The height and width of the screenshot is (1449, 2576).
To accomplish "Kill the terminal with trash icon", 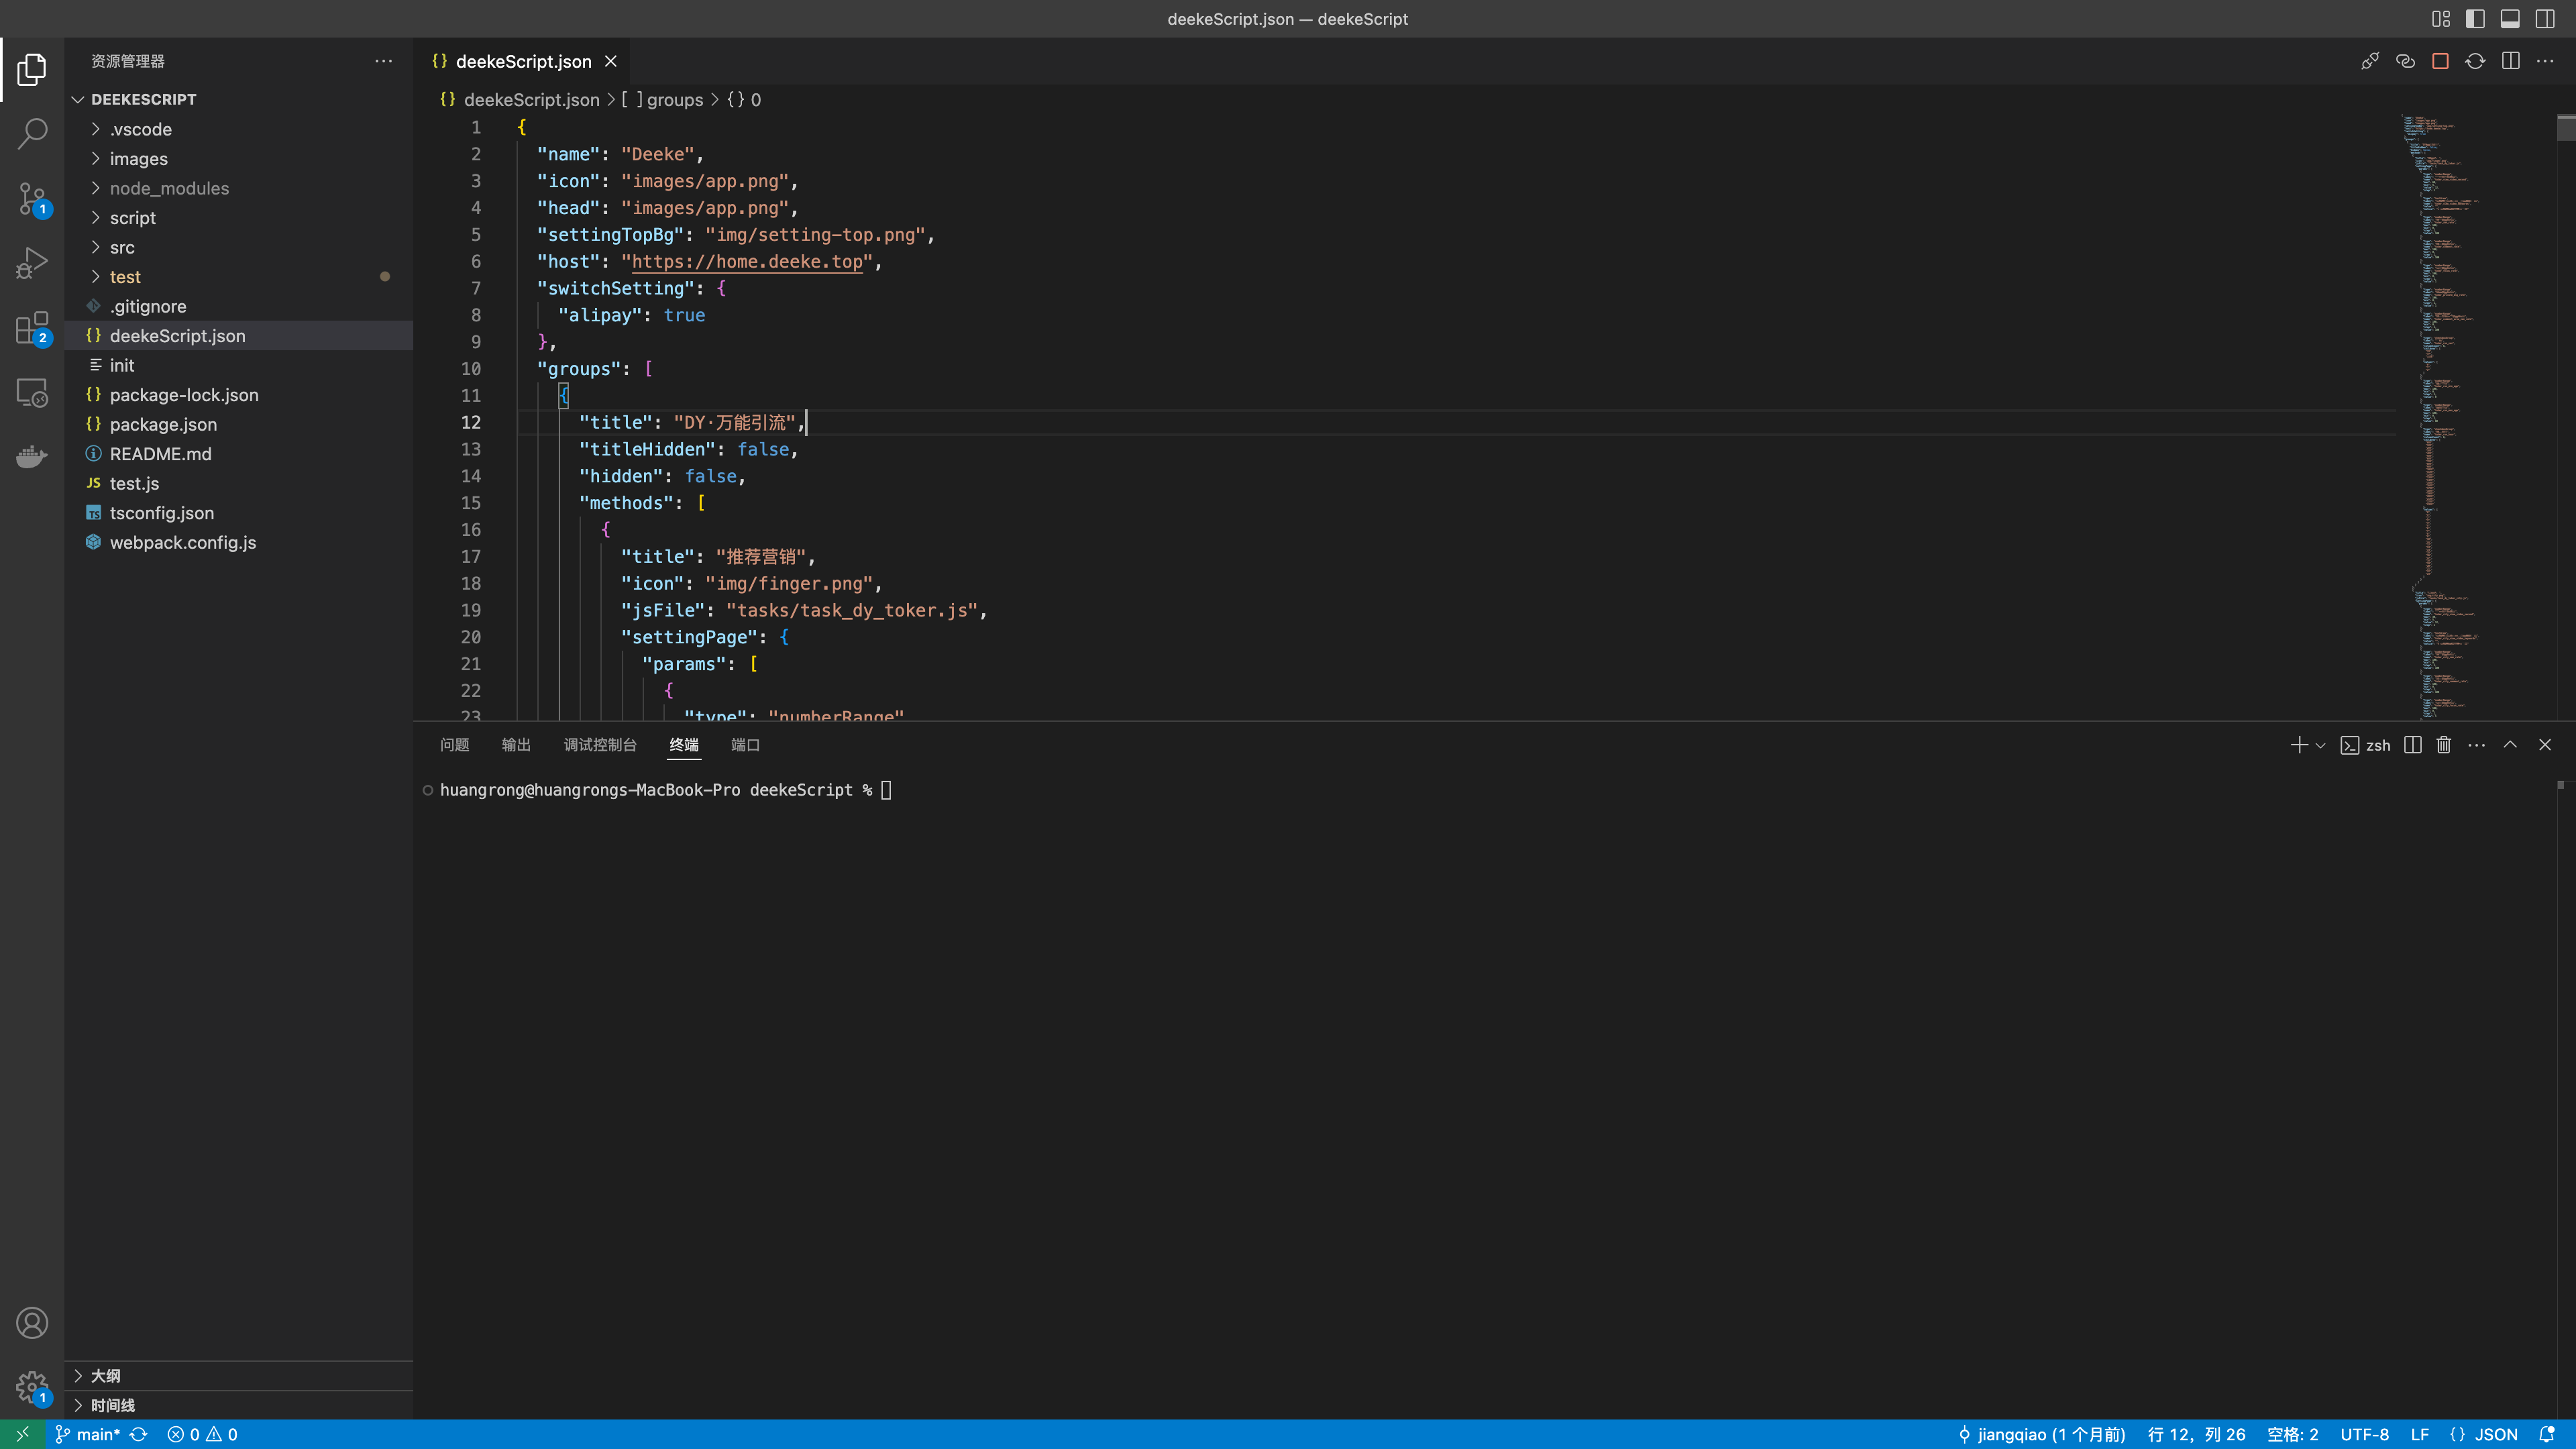I will [2444, 745].
